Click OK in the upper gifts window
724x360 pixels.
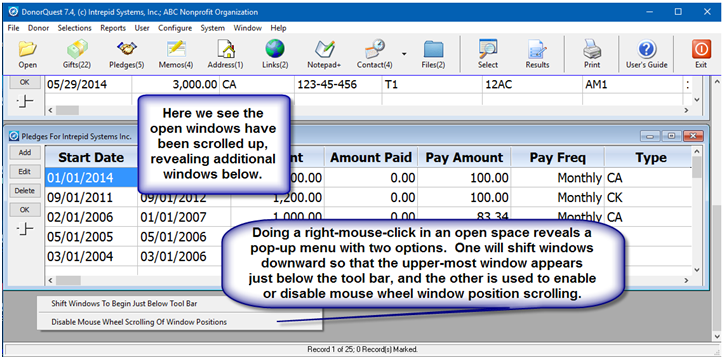pos(25,82)
